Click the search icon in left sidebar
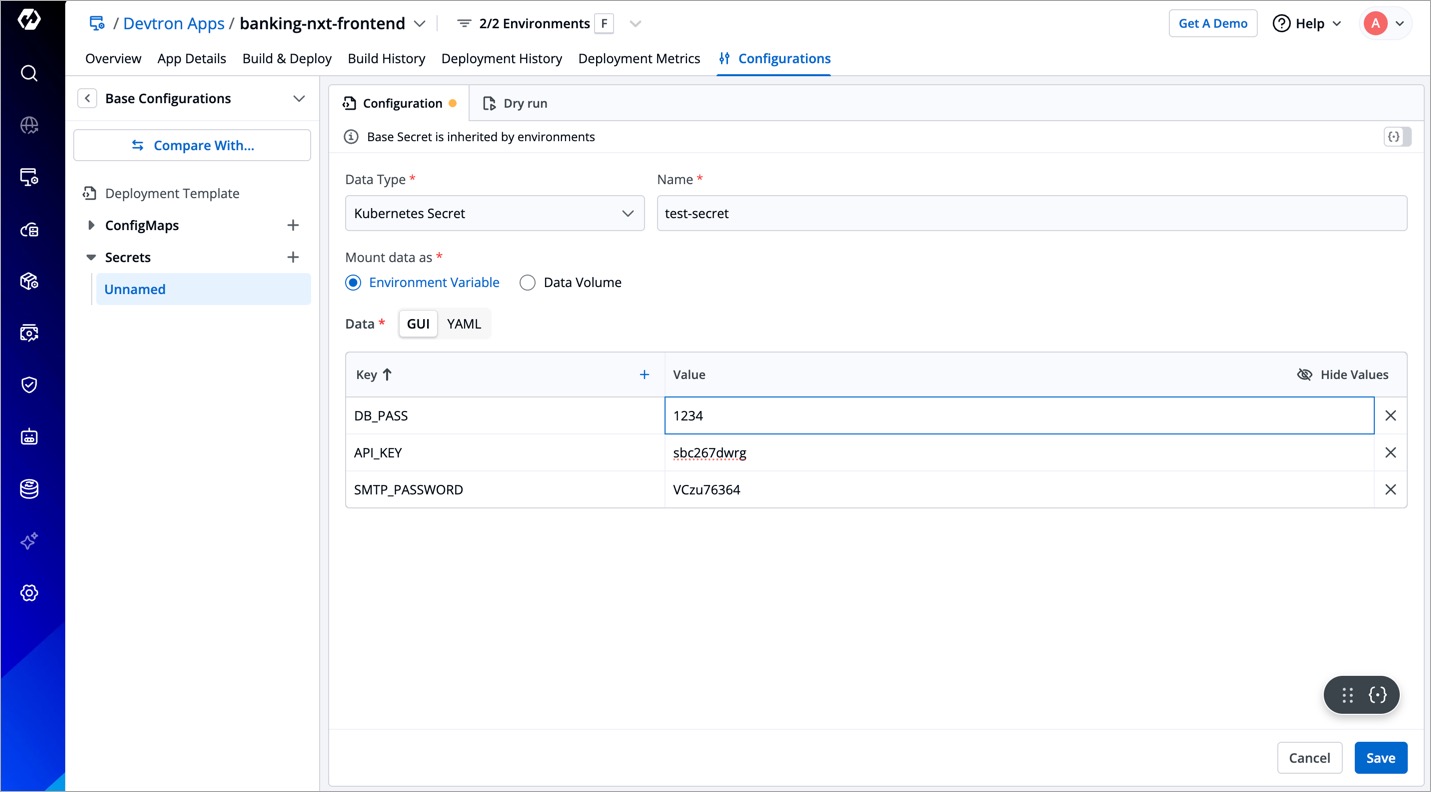This screenshot has width=1431, height=792. [x=29, y=73]
